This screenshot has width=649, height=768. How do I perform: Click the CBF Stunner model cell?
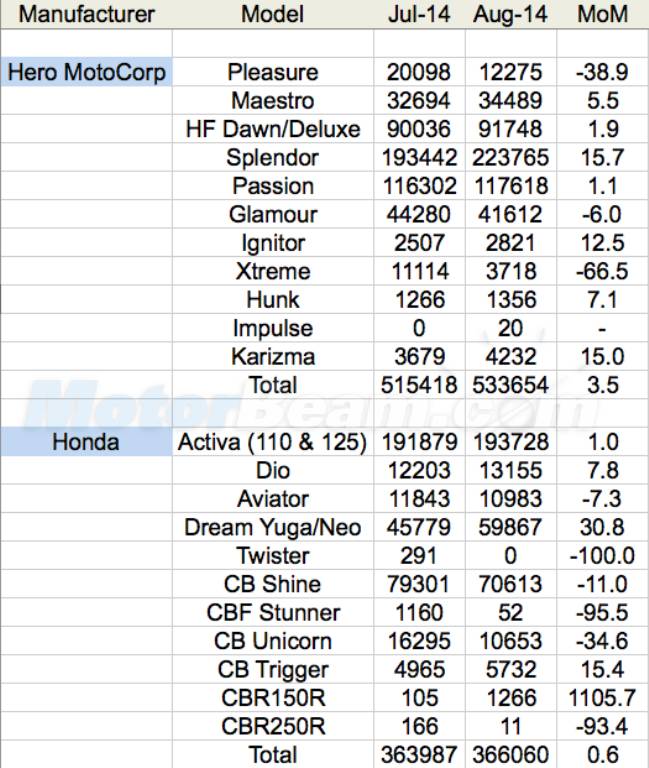click(272, 612)
